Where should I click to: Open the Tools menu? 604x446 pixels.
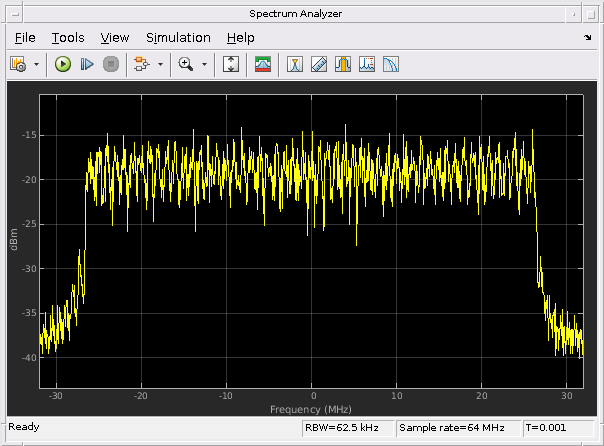68,38
